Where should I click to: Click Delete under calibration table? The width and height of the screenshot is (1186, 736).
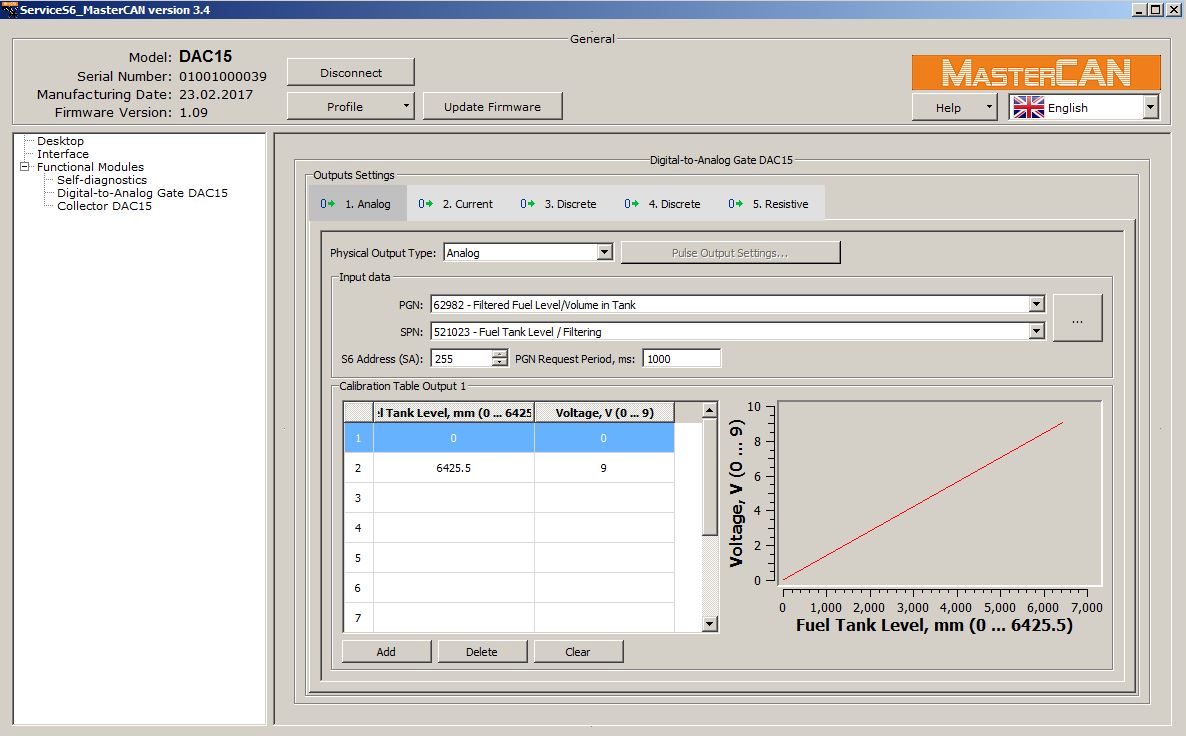click(x=481, y=652)
